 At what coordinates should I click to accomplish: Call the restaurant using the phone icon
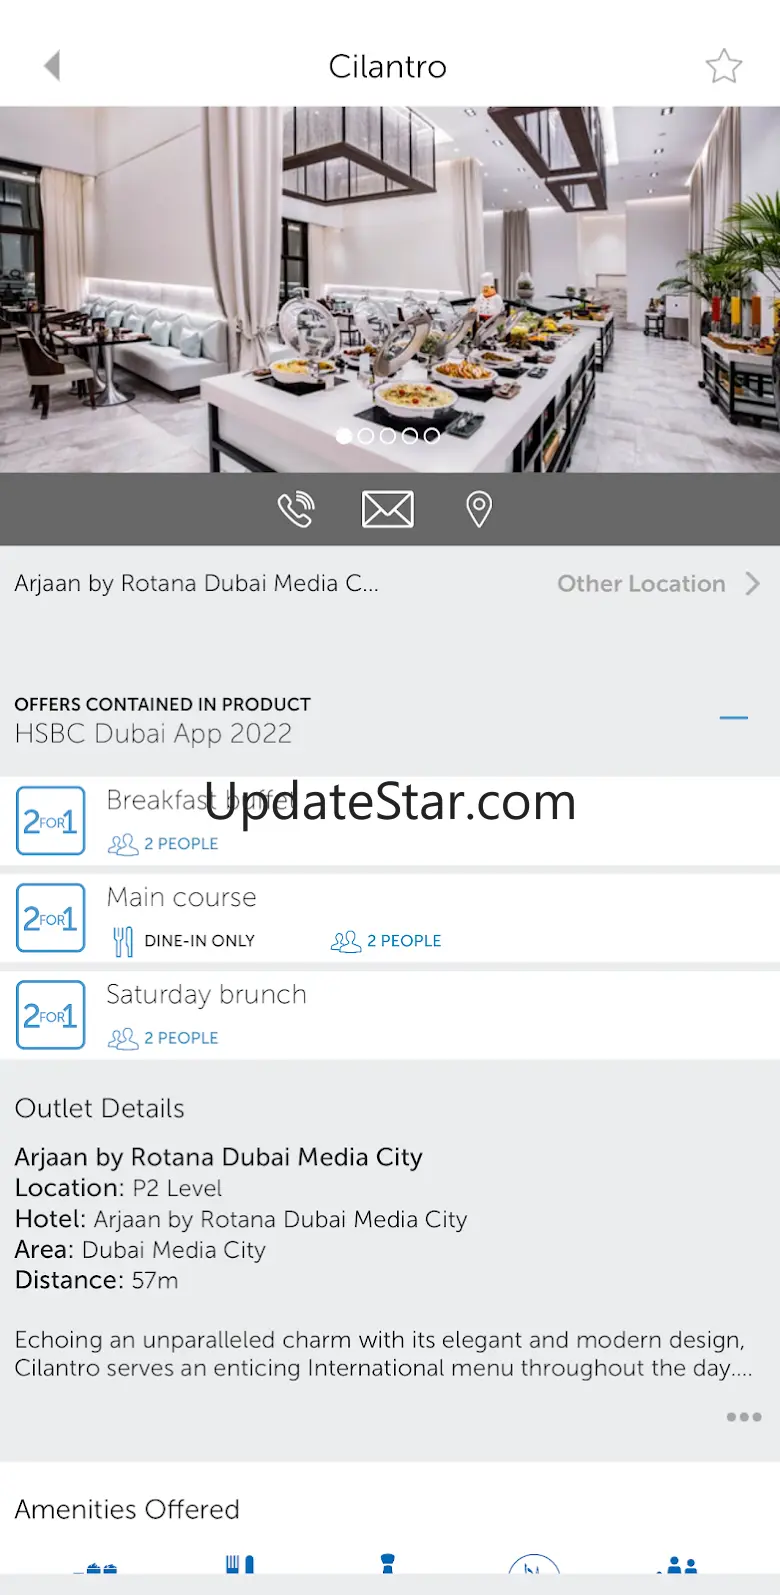(x=296, y=509)
